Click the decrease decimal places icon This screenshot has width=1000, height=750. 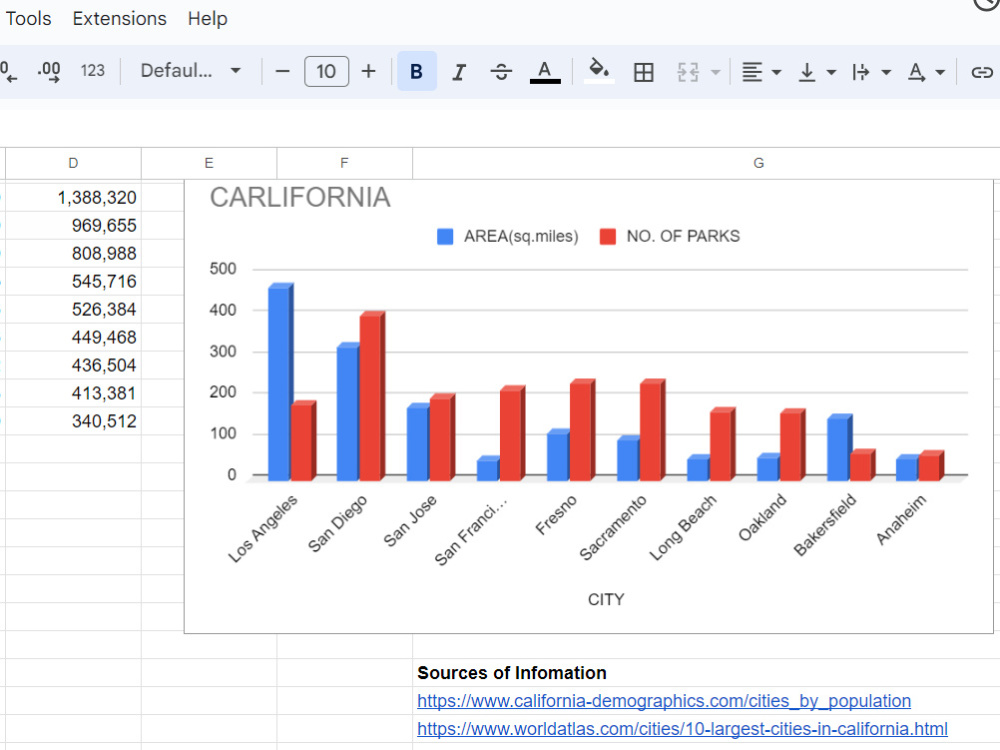coord(8,71)
